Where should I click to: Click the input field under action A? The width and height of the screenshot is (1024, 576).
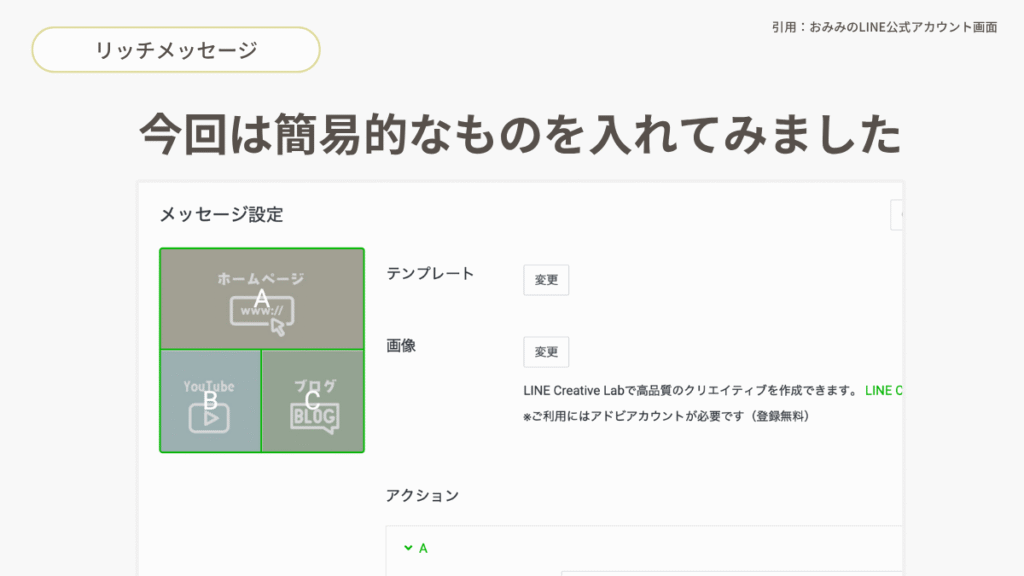click(730, 572)
